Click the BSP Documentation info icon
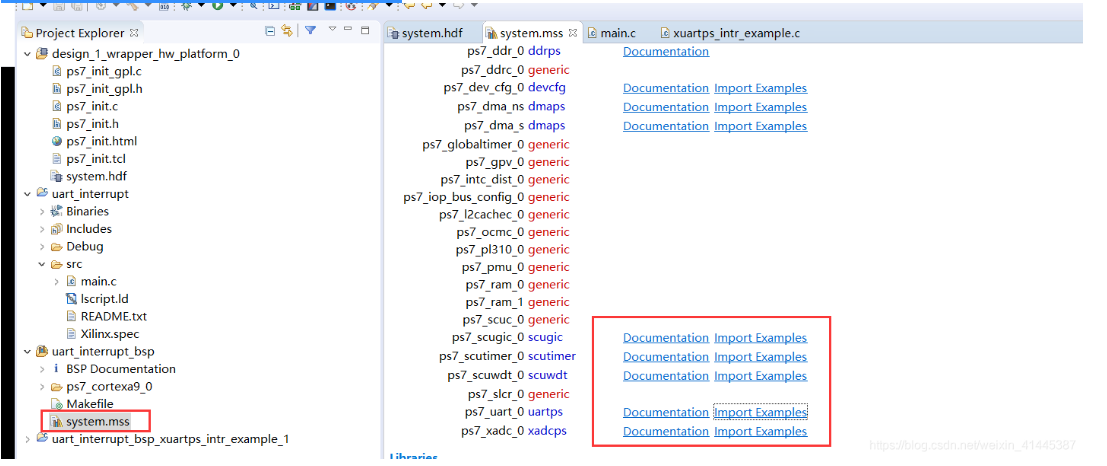The width and height of the screenshot is (1107, 466). pos(56,369)
